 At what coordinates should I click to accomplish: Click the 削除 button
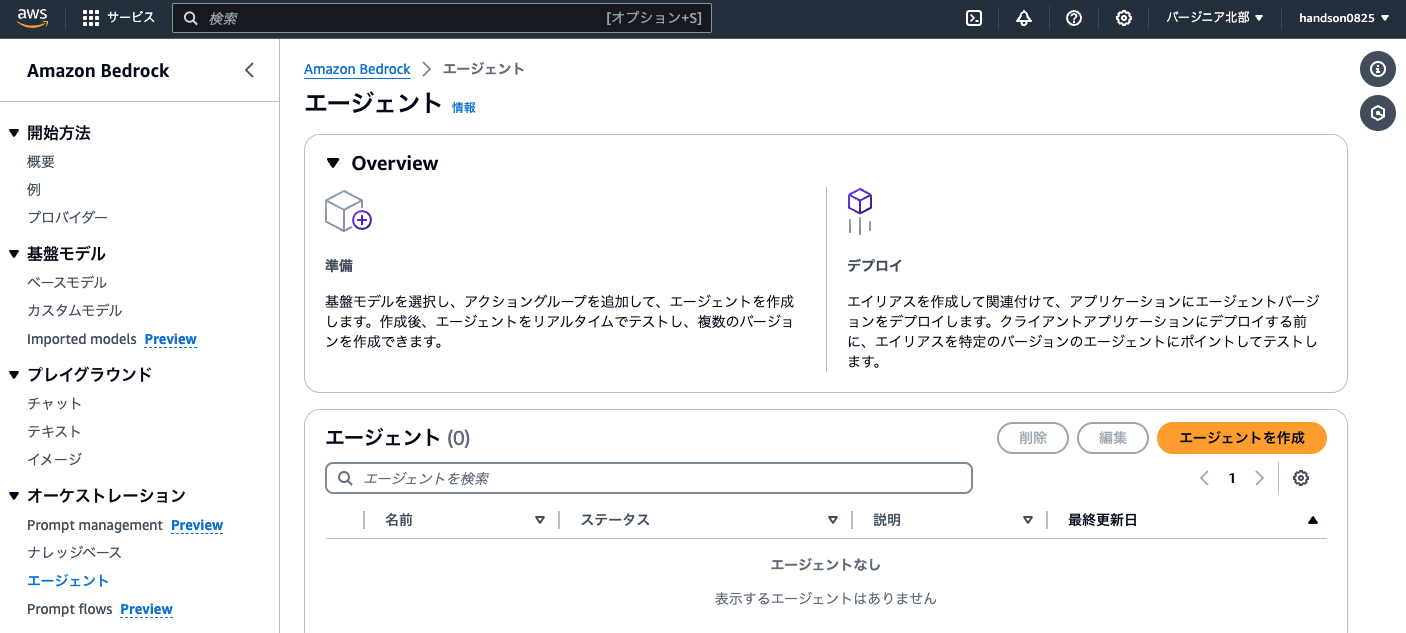(1033, 438)
